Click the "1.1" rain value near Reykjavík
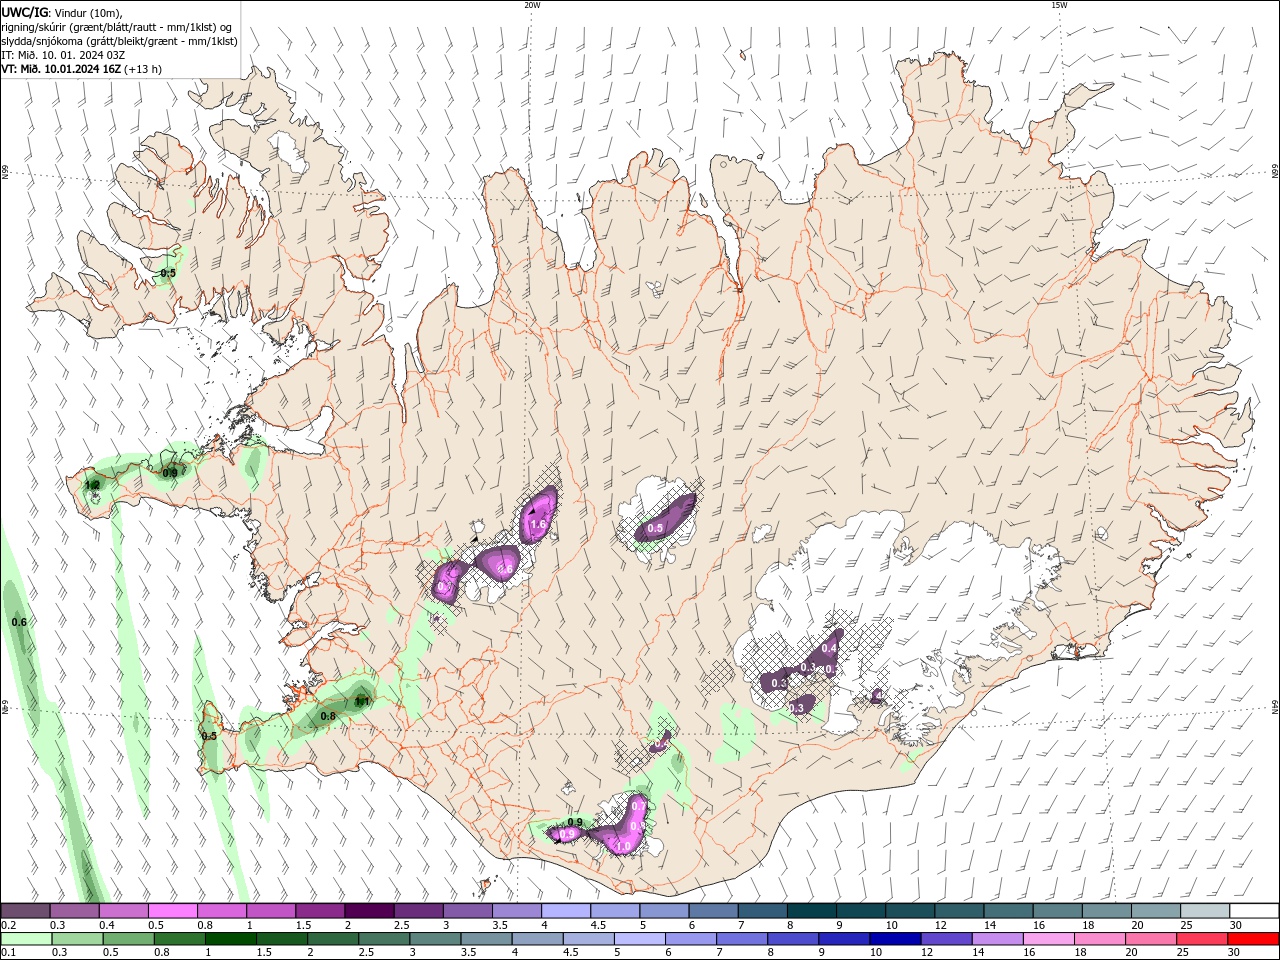Viewport: 1280px width, 960px height. coord(363,702)
